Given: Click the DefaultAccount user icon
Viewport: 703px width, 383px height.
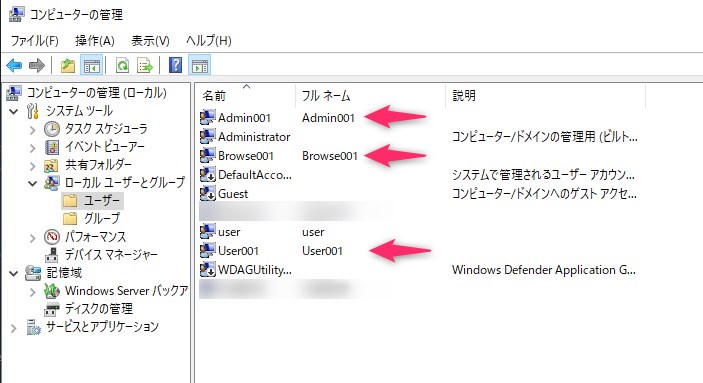Looking at the screenshot, I should [x=207, y=174].
